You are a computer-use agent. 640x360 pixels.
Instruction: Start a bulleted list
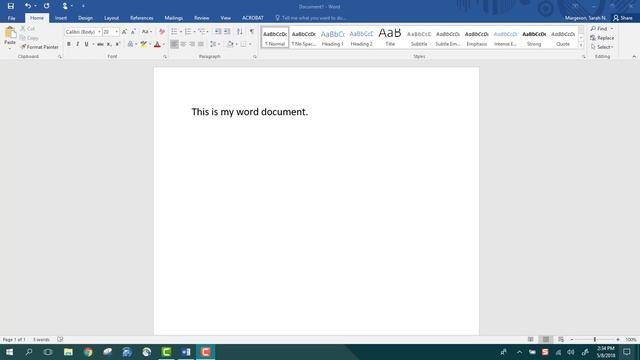pyautogui.click(x=174, y=32)
